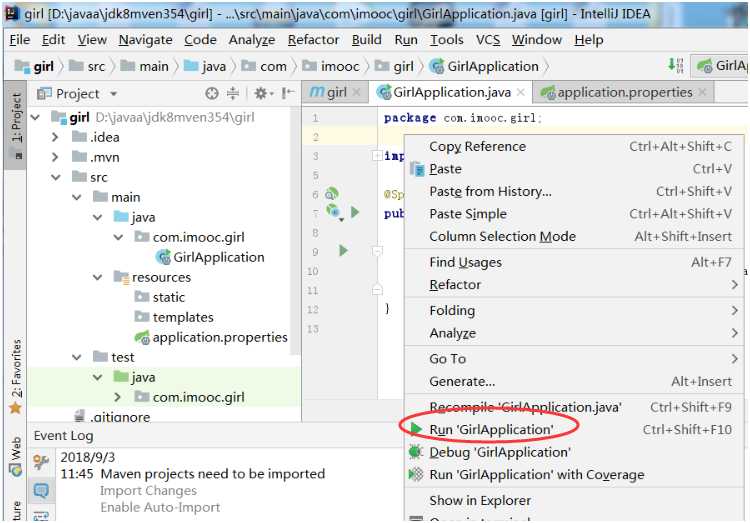This screenshot has width=750, height=523.
Task: Click the make project build icon in toolbar
Action: (676, 65)
